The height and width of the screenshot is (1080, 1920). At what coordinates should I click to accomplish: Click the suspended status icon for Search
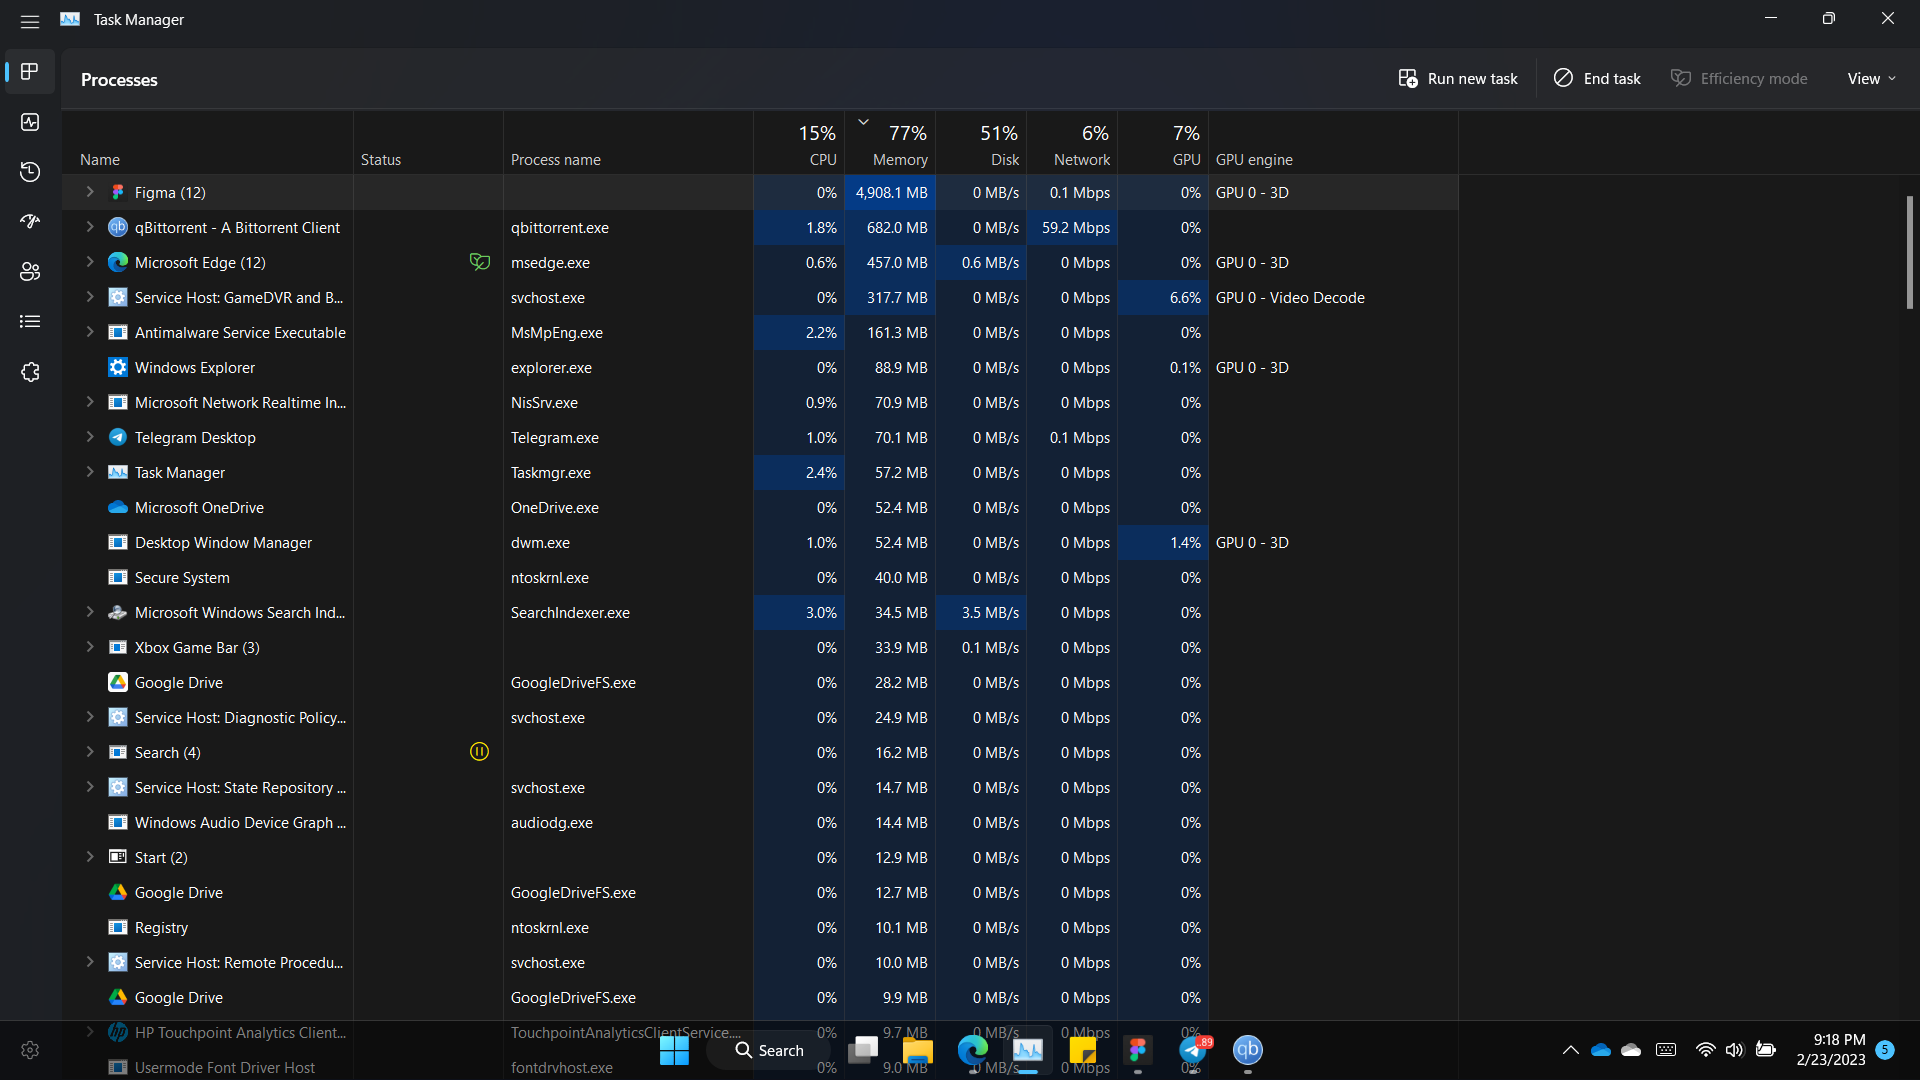pos(479,752)
